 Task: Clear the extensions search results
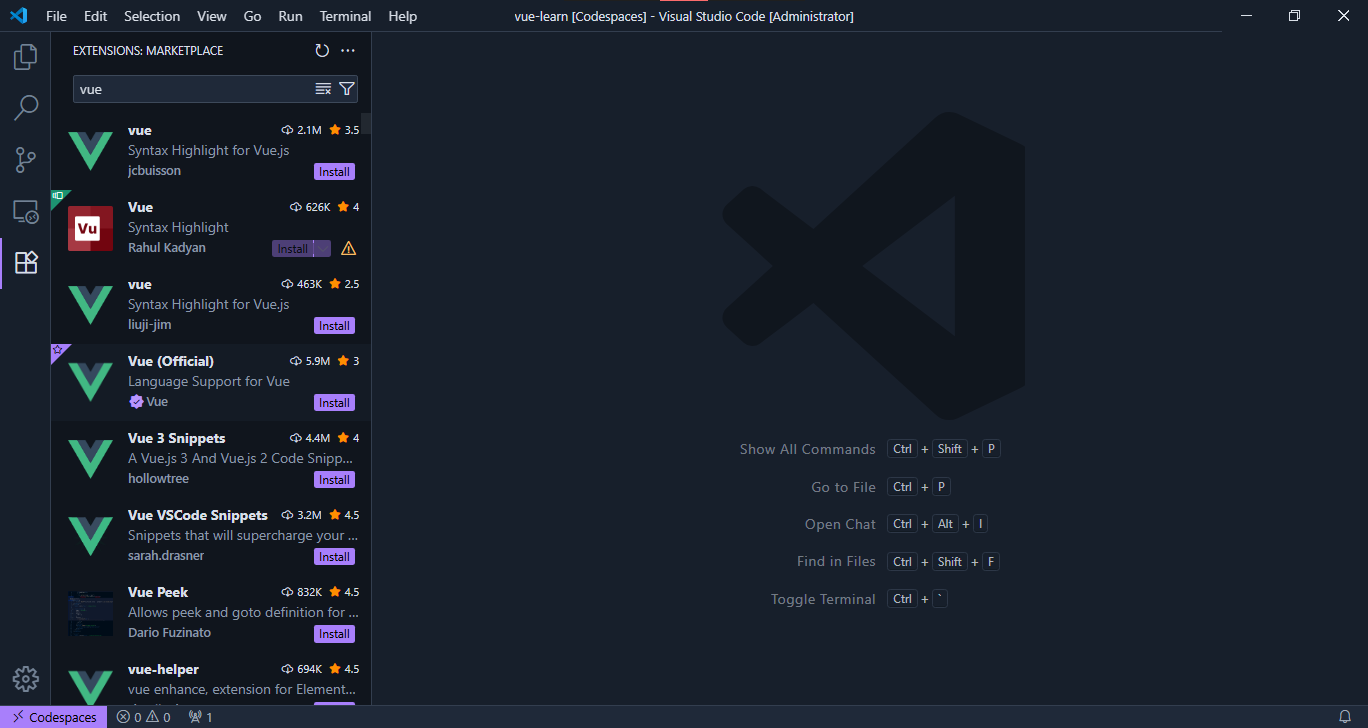point(323,89)
